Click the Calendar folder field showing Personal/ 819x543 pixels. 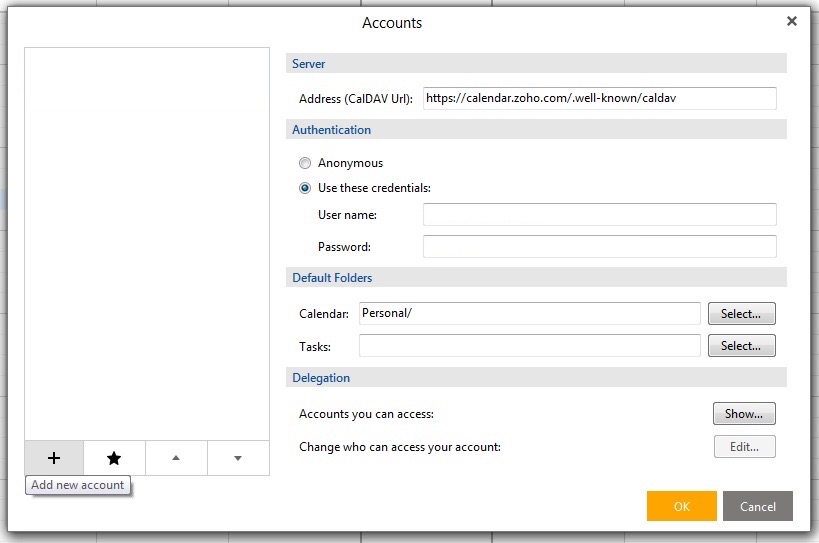529,313
